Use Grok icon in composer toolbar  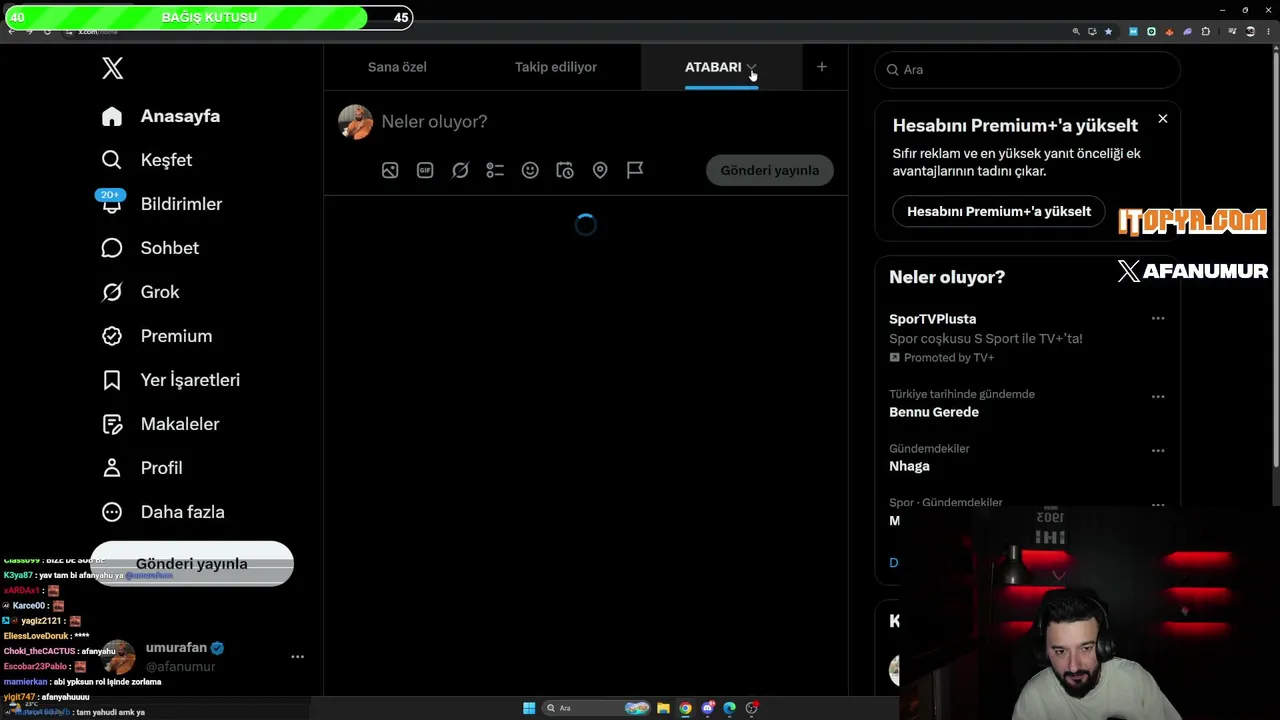tap(460, 170)
